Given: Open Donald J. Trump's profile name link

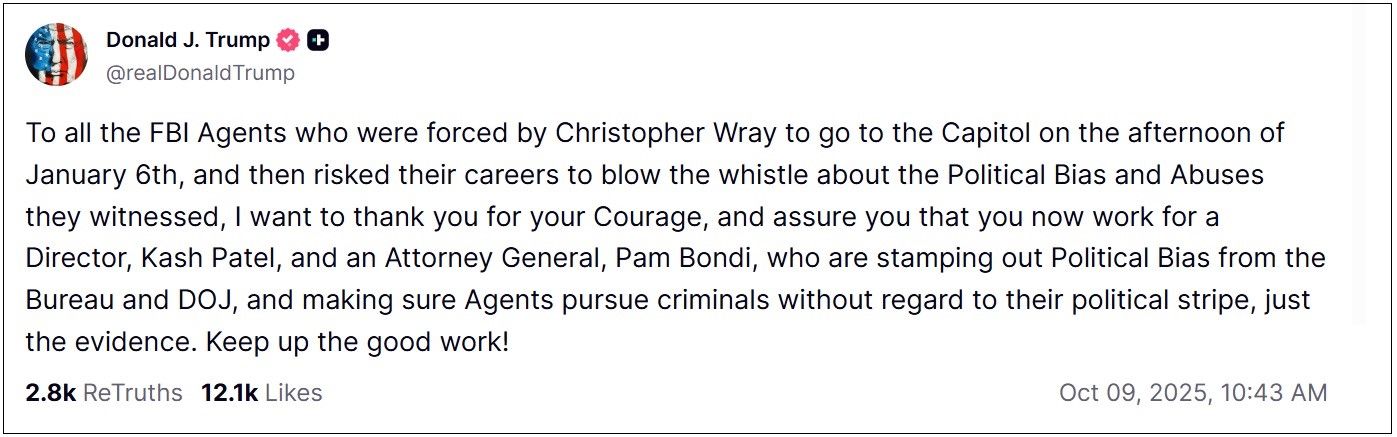Looking at the screenshot, I should [188, 41].
